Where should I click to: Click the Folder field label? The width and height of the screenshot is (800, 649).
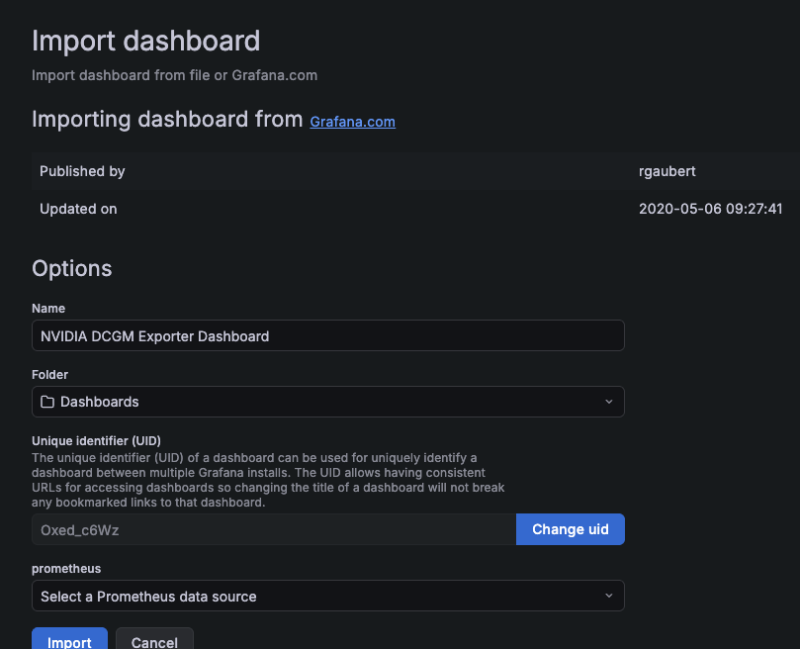49,375
